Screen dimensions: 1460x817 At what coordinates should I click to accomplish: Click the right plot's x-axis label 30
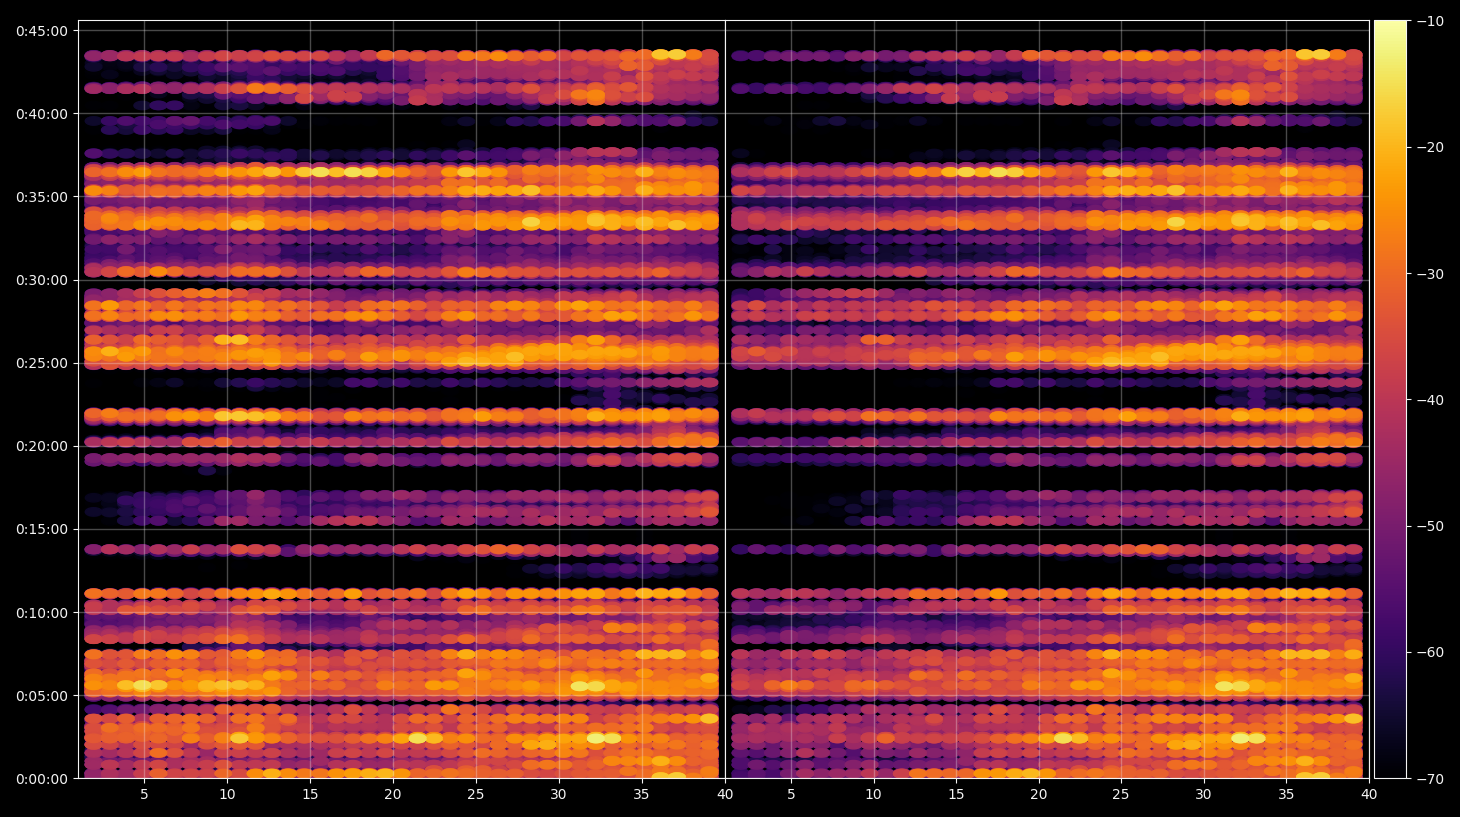click(x=1203, y=795)
